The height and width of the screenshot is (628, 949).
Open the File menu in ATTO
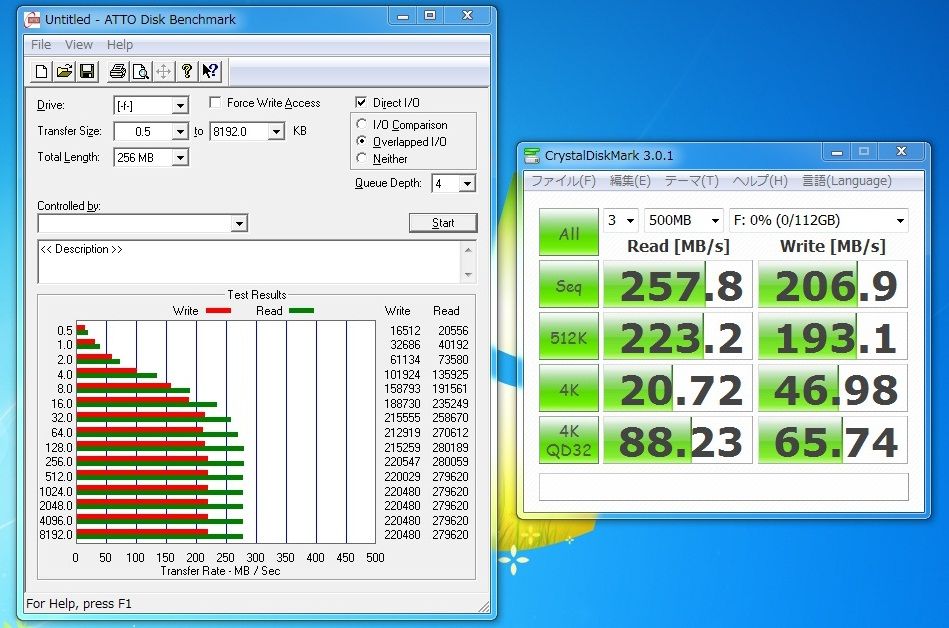(41, 45)
